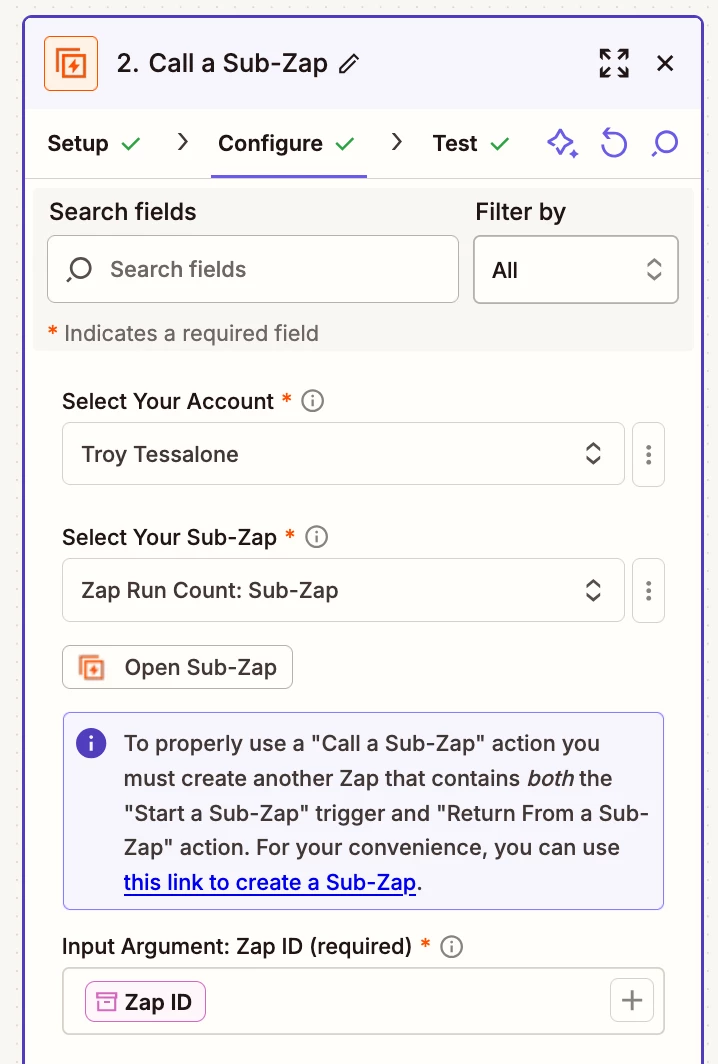
Task: Click the Open Sub-Zap button
Action: click(x=177, y=667)
